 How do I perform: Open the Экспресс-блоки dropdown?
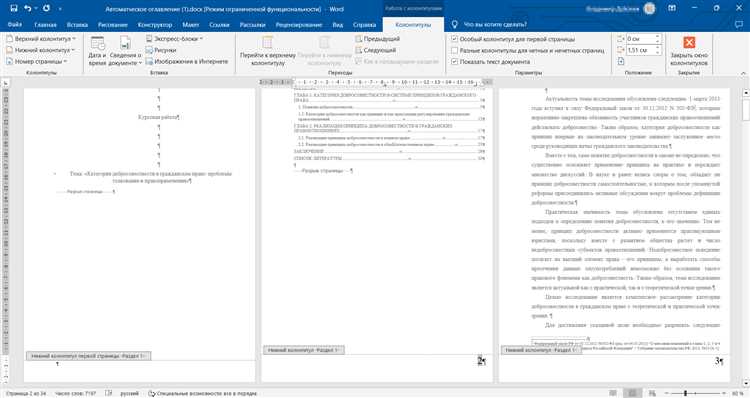(175, 39)
